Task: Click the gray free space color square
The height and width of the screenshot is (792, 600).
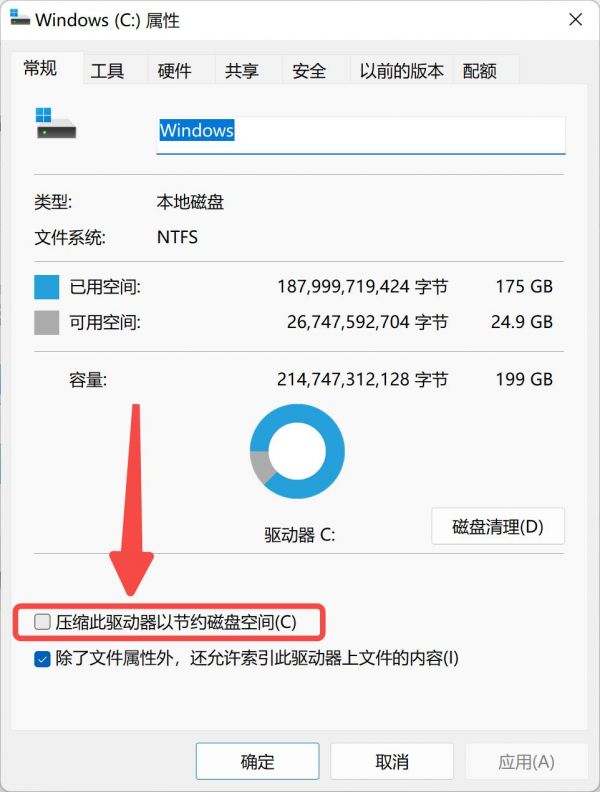Action: [x=46, y=322]
